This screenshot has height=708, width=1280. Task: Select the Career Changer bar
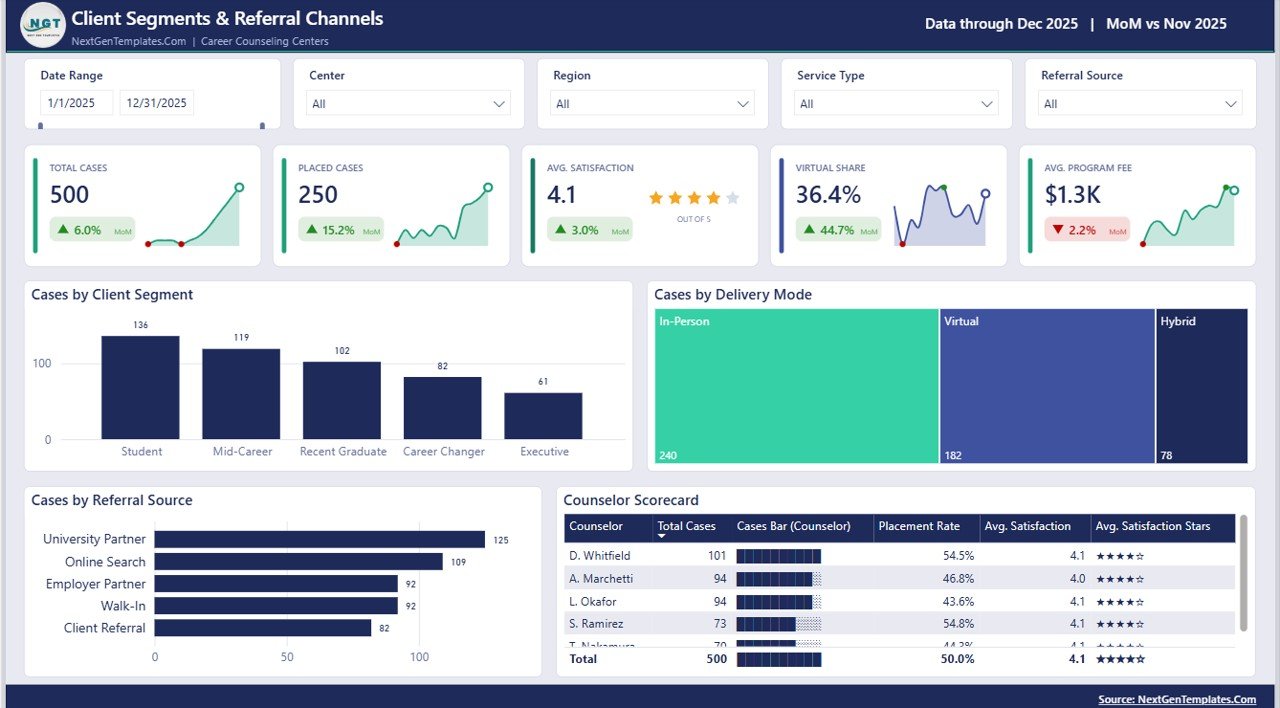point(443,408)
